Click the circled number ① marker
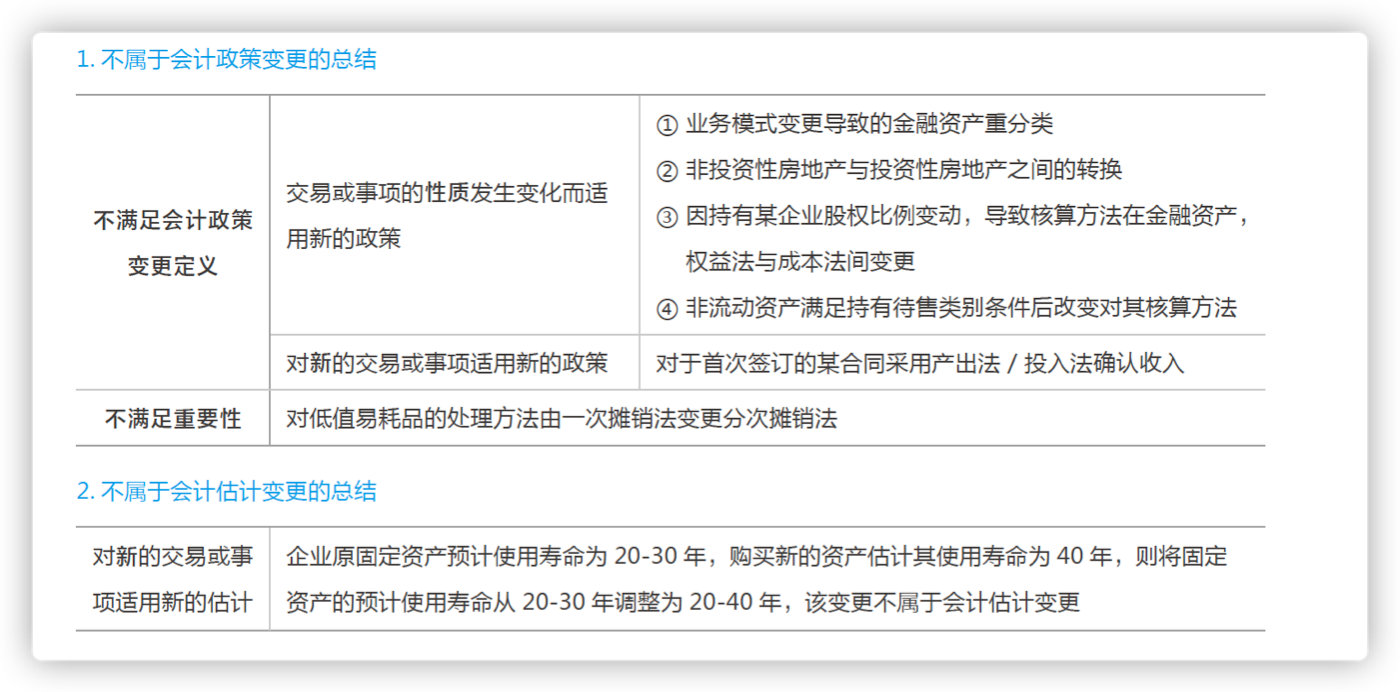Screen dimensions: 1400x692 click(667, 125)
